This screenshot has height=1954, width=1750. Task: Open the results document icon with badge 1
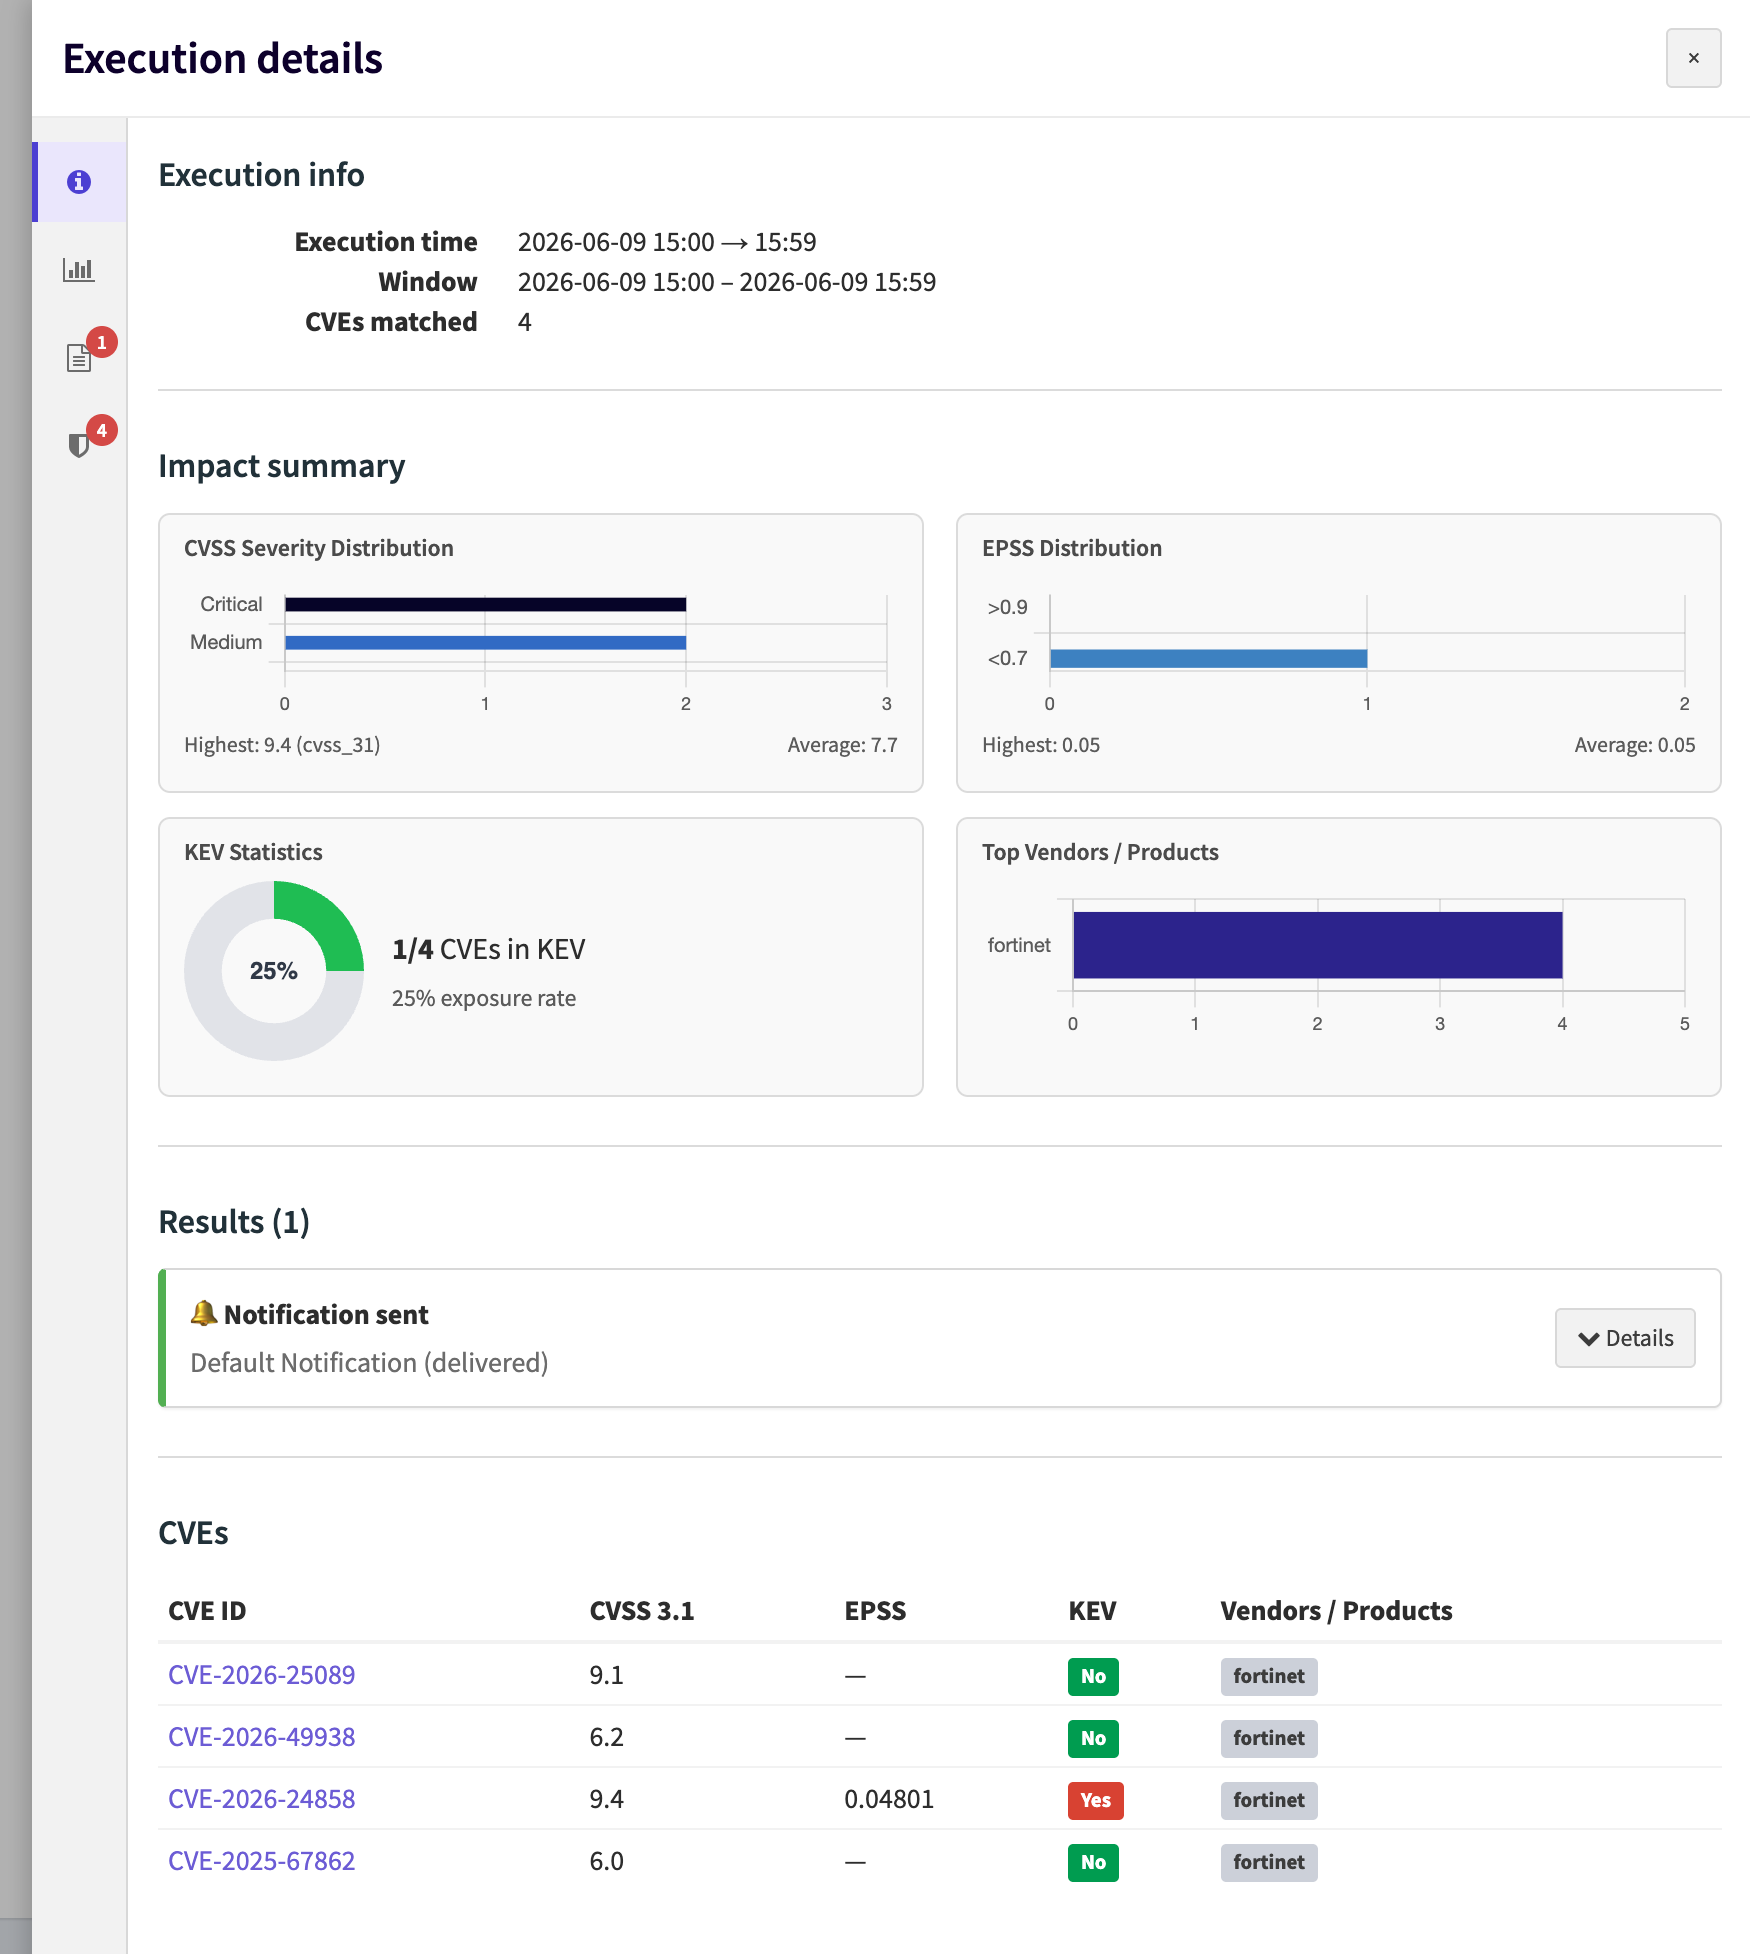click(x=79, y=357)
